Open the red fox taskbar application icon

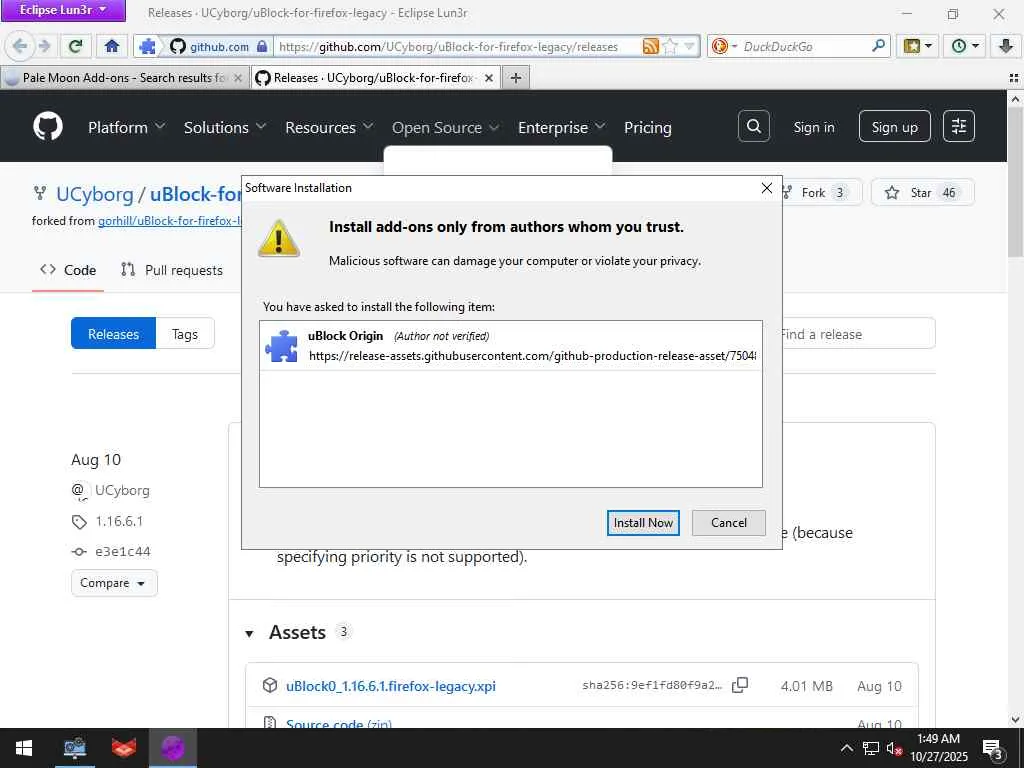pos(123,748)
